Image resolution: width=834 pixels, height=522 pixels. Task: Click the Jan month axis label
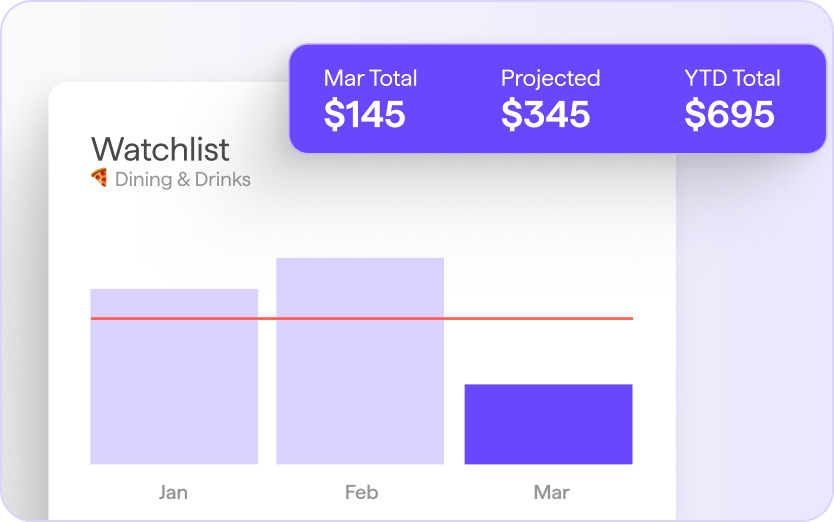tap(173, 492)
